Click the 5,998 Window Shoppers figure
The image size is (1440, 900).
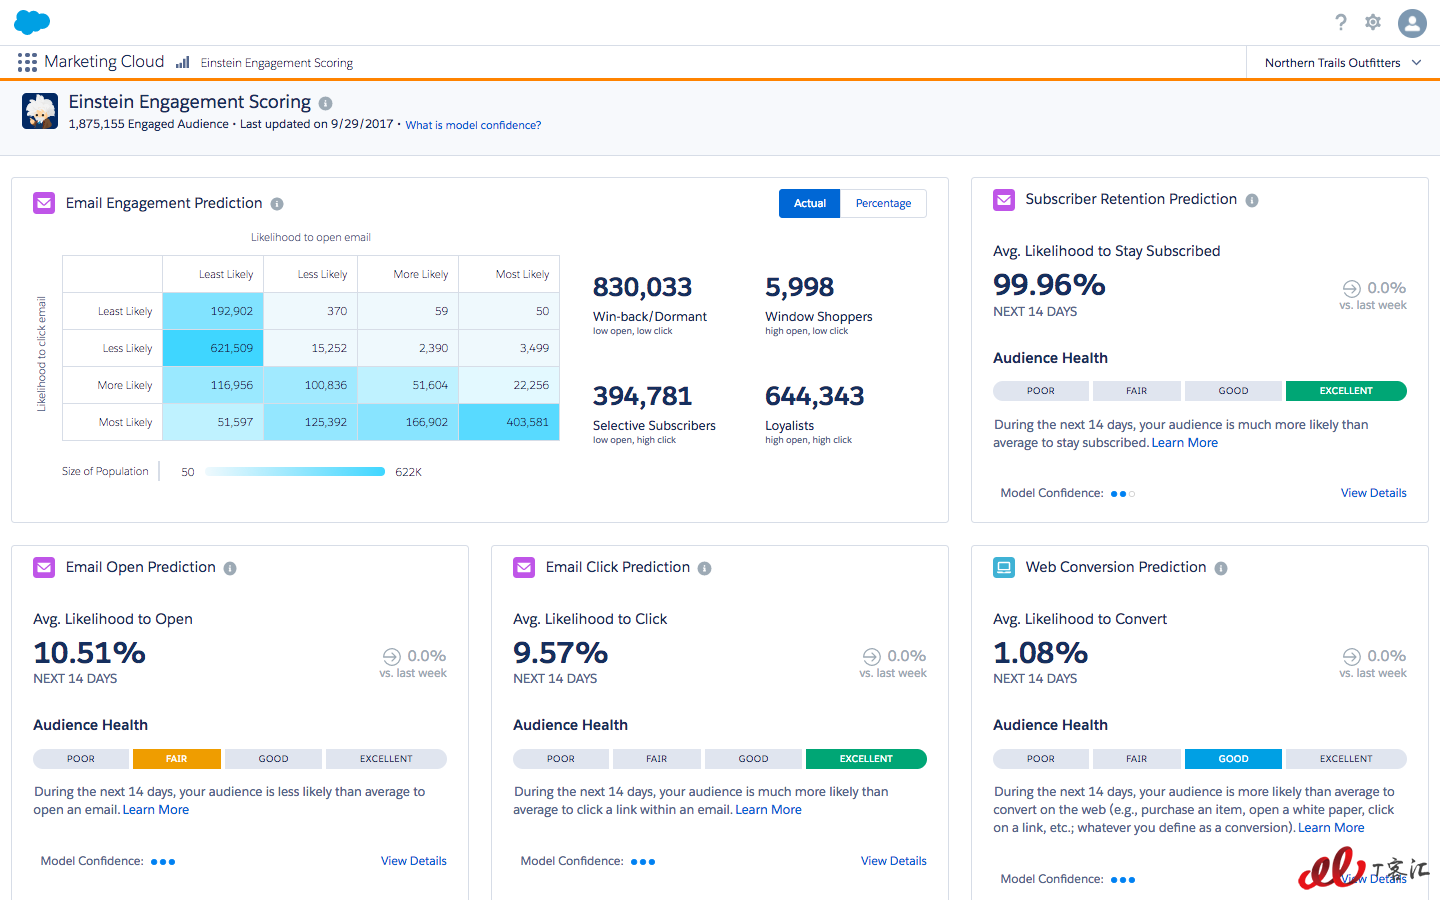click(x=799, y=288)
